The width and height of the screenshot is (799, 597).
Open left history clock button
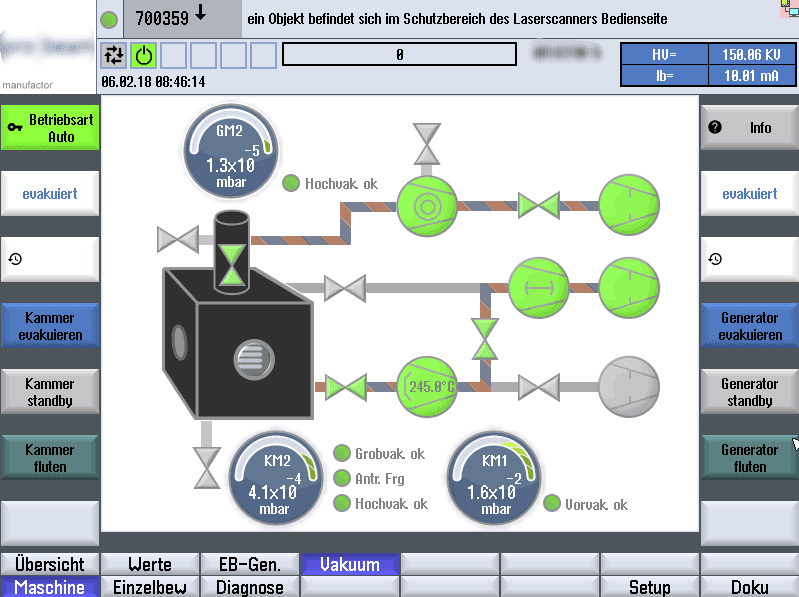point(49,259)
